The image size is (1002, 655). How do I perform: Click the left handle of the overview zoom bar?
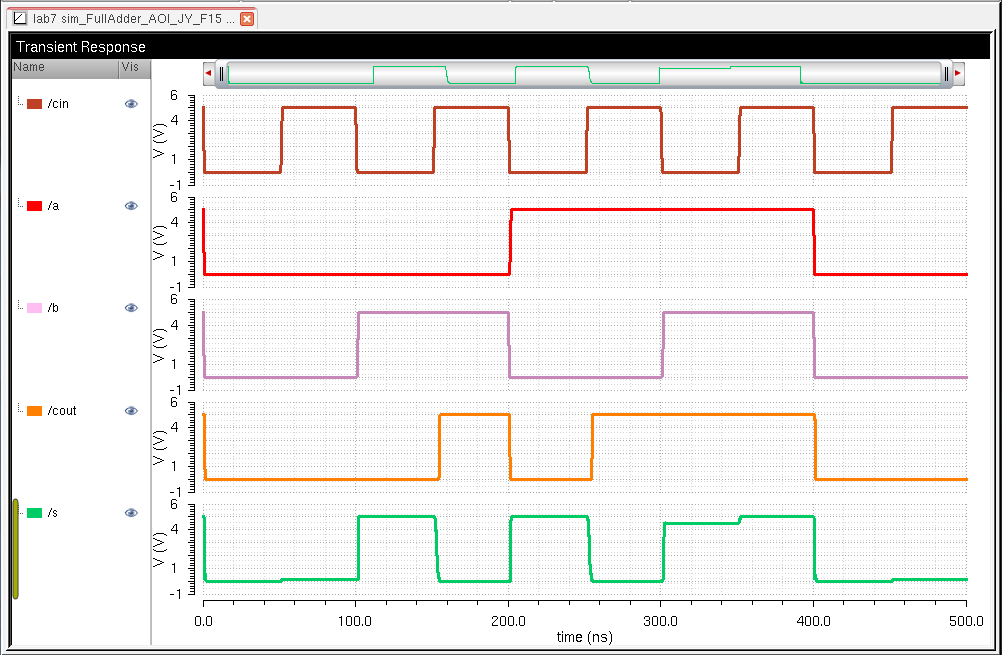(x=222, y=73)
